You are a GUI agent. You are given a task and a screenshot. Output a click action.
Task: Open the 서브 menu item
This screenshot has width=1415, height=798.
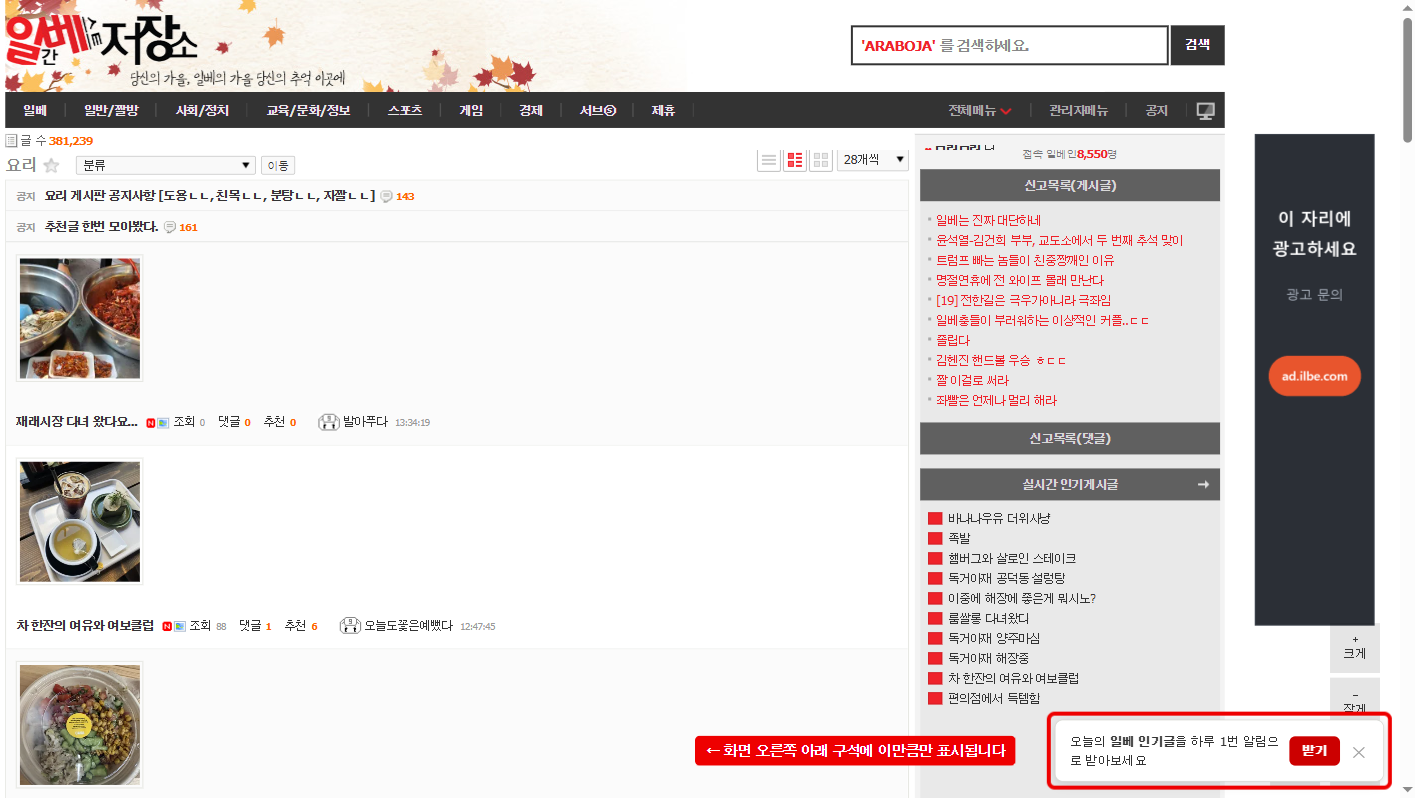coord(598,110)
